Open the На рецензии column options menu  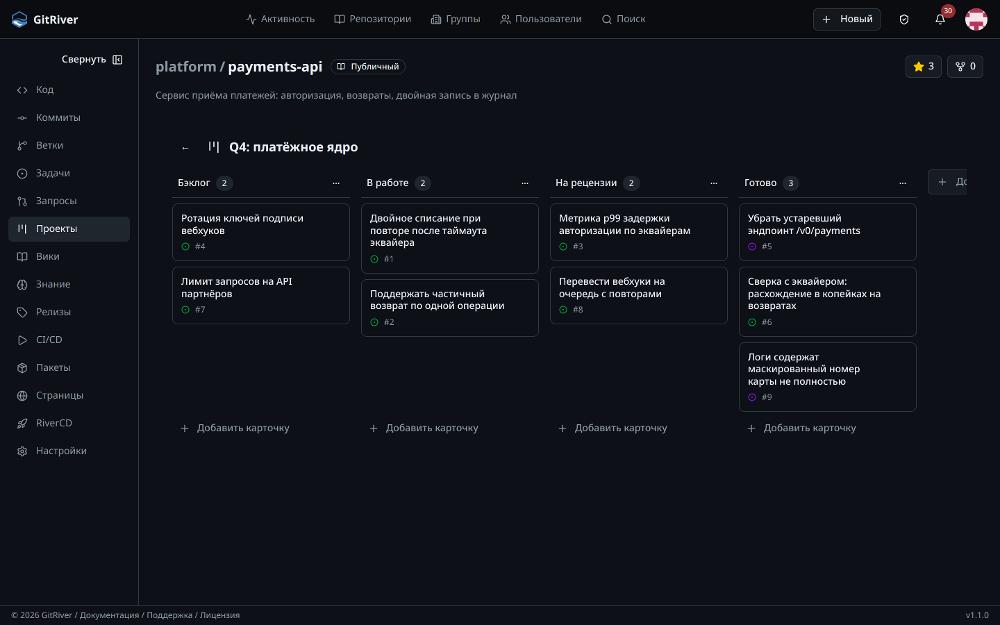point(714,183)
